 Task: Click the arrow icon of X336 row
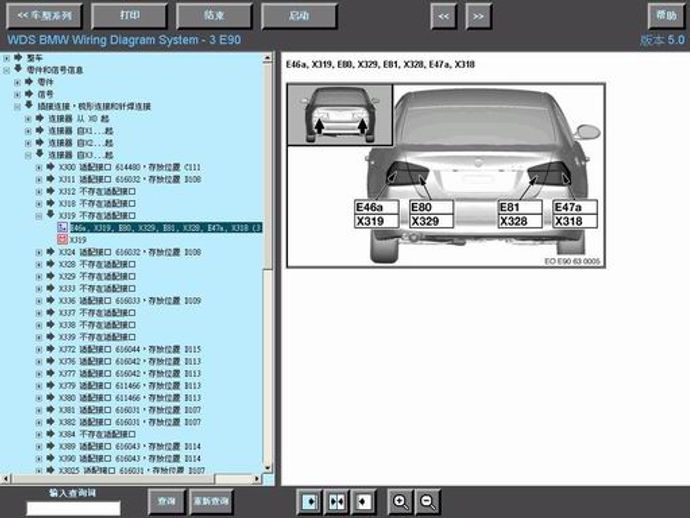(51, 300)
